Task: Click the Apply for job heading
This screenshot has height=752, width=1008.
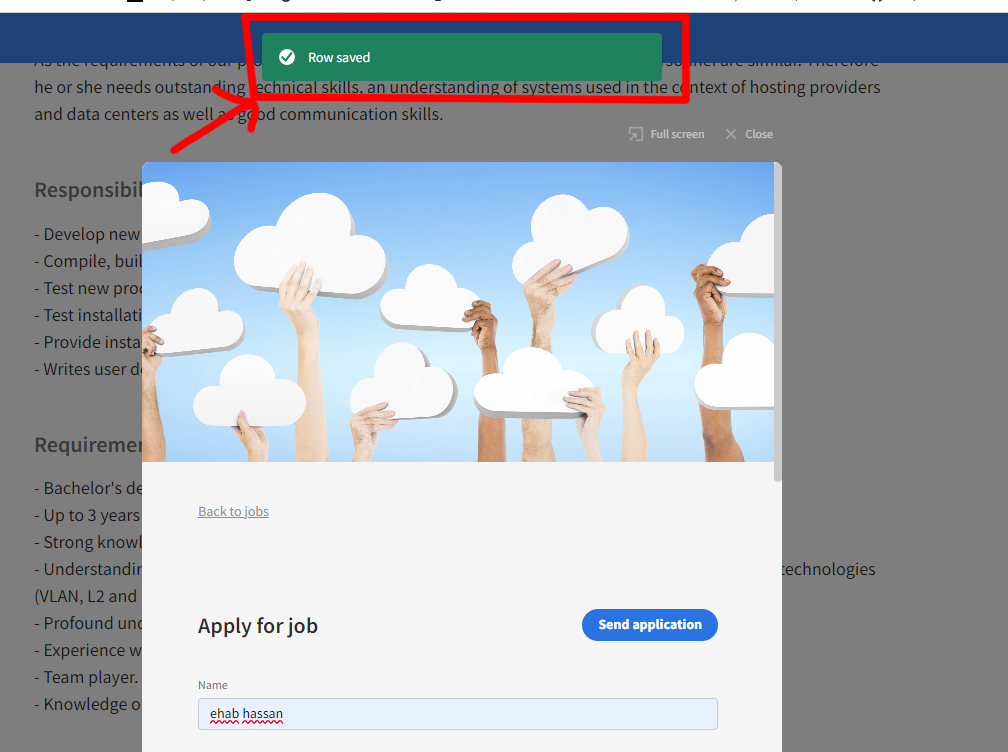Action: click(x=258, y=625)
